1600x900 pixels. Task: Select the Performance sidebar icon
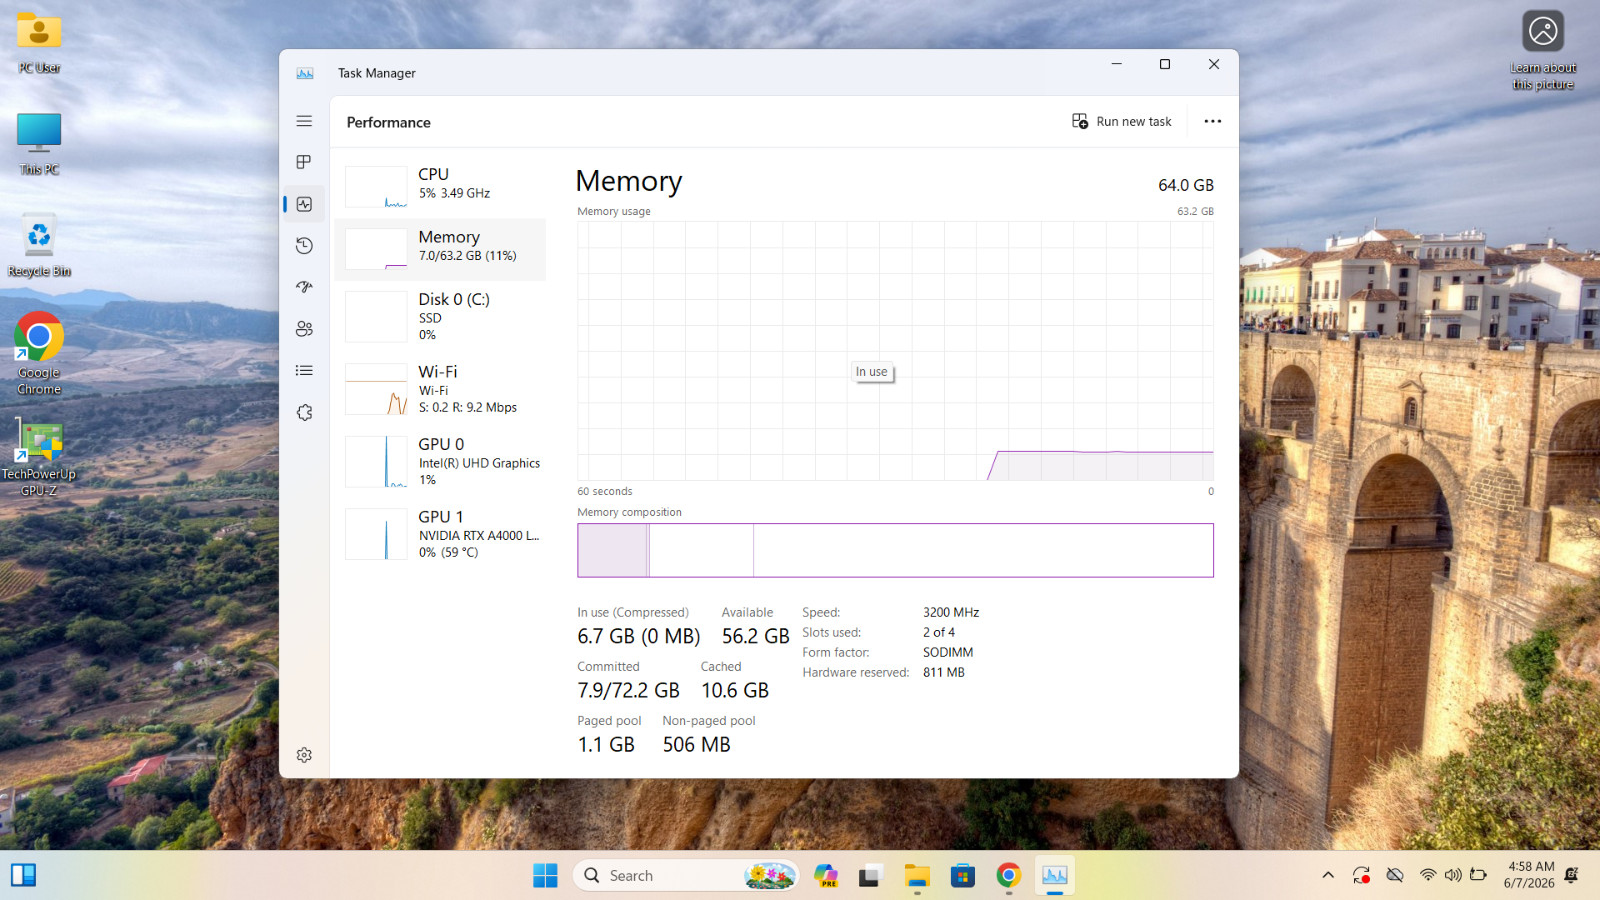tap(304, 204)
